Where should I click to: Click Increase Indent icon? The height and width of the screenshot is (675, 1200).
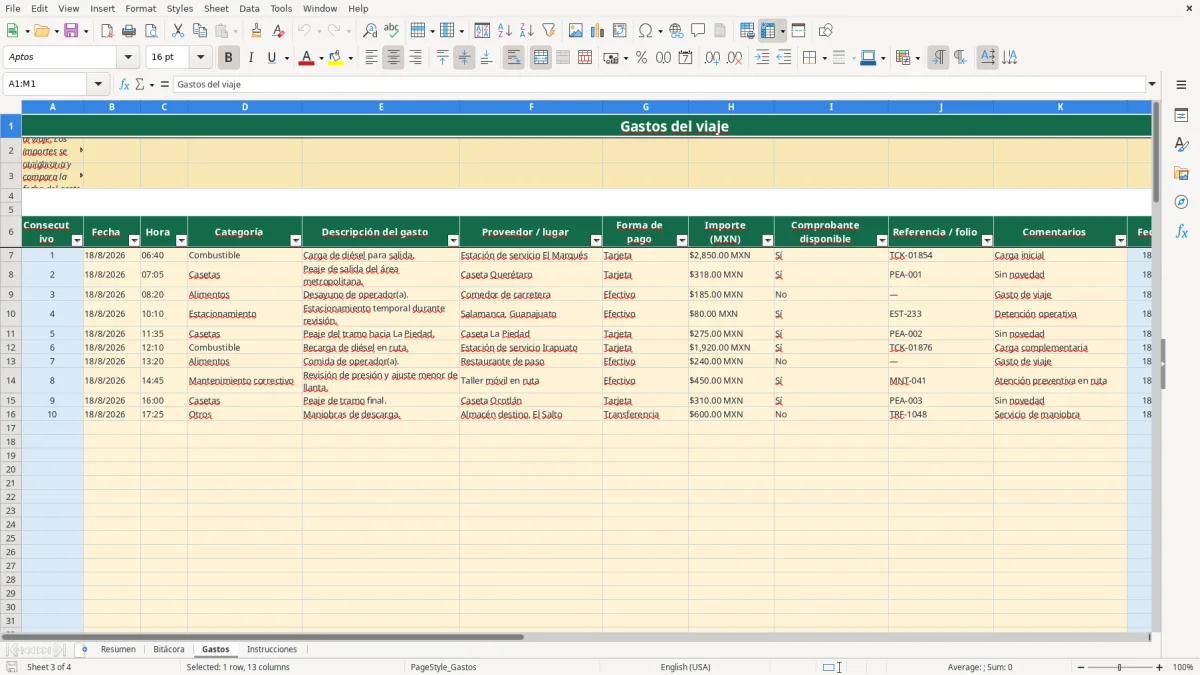pyautogui.click(x=762, y=58)
